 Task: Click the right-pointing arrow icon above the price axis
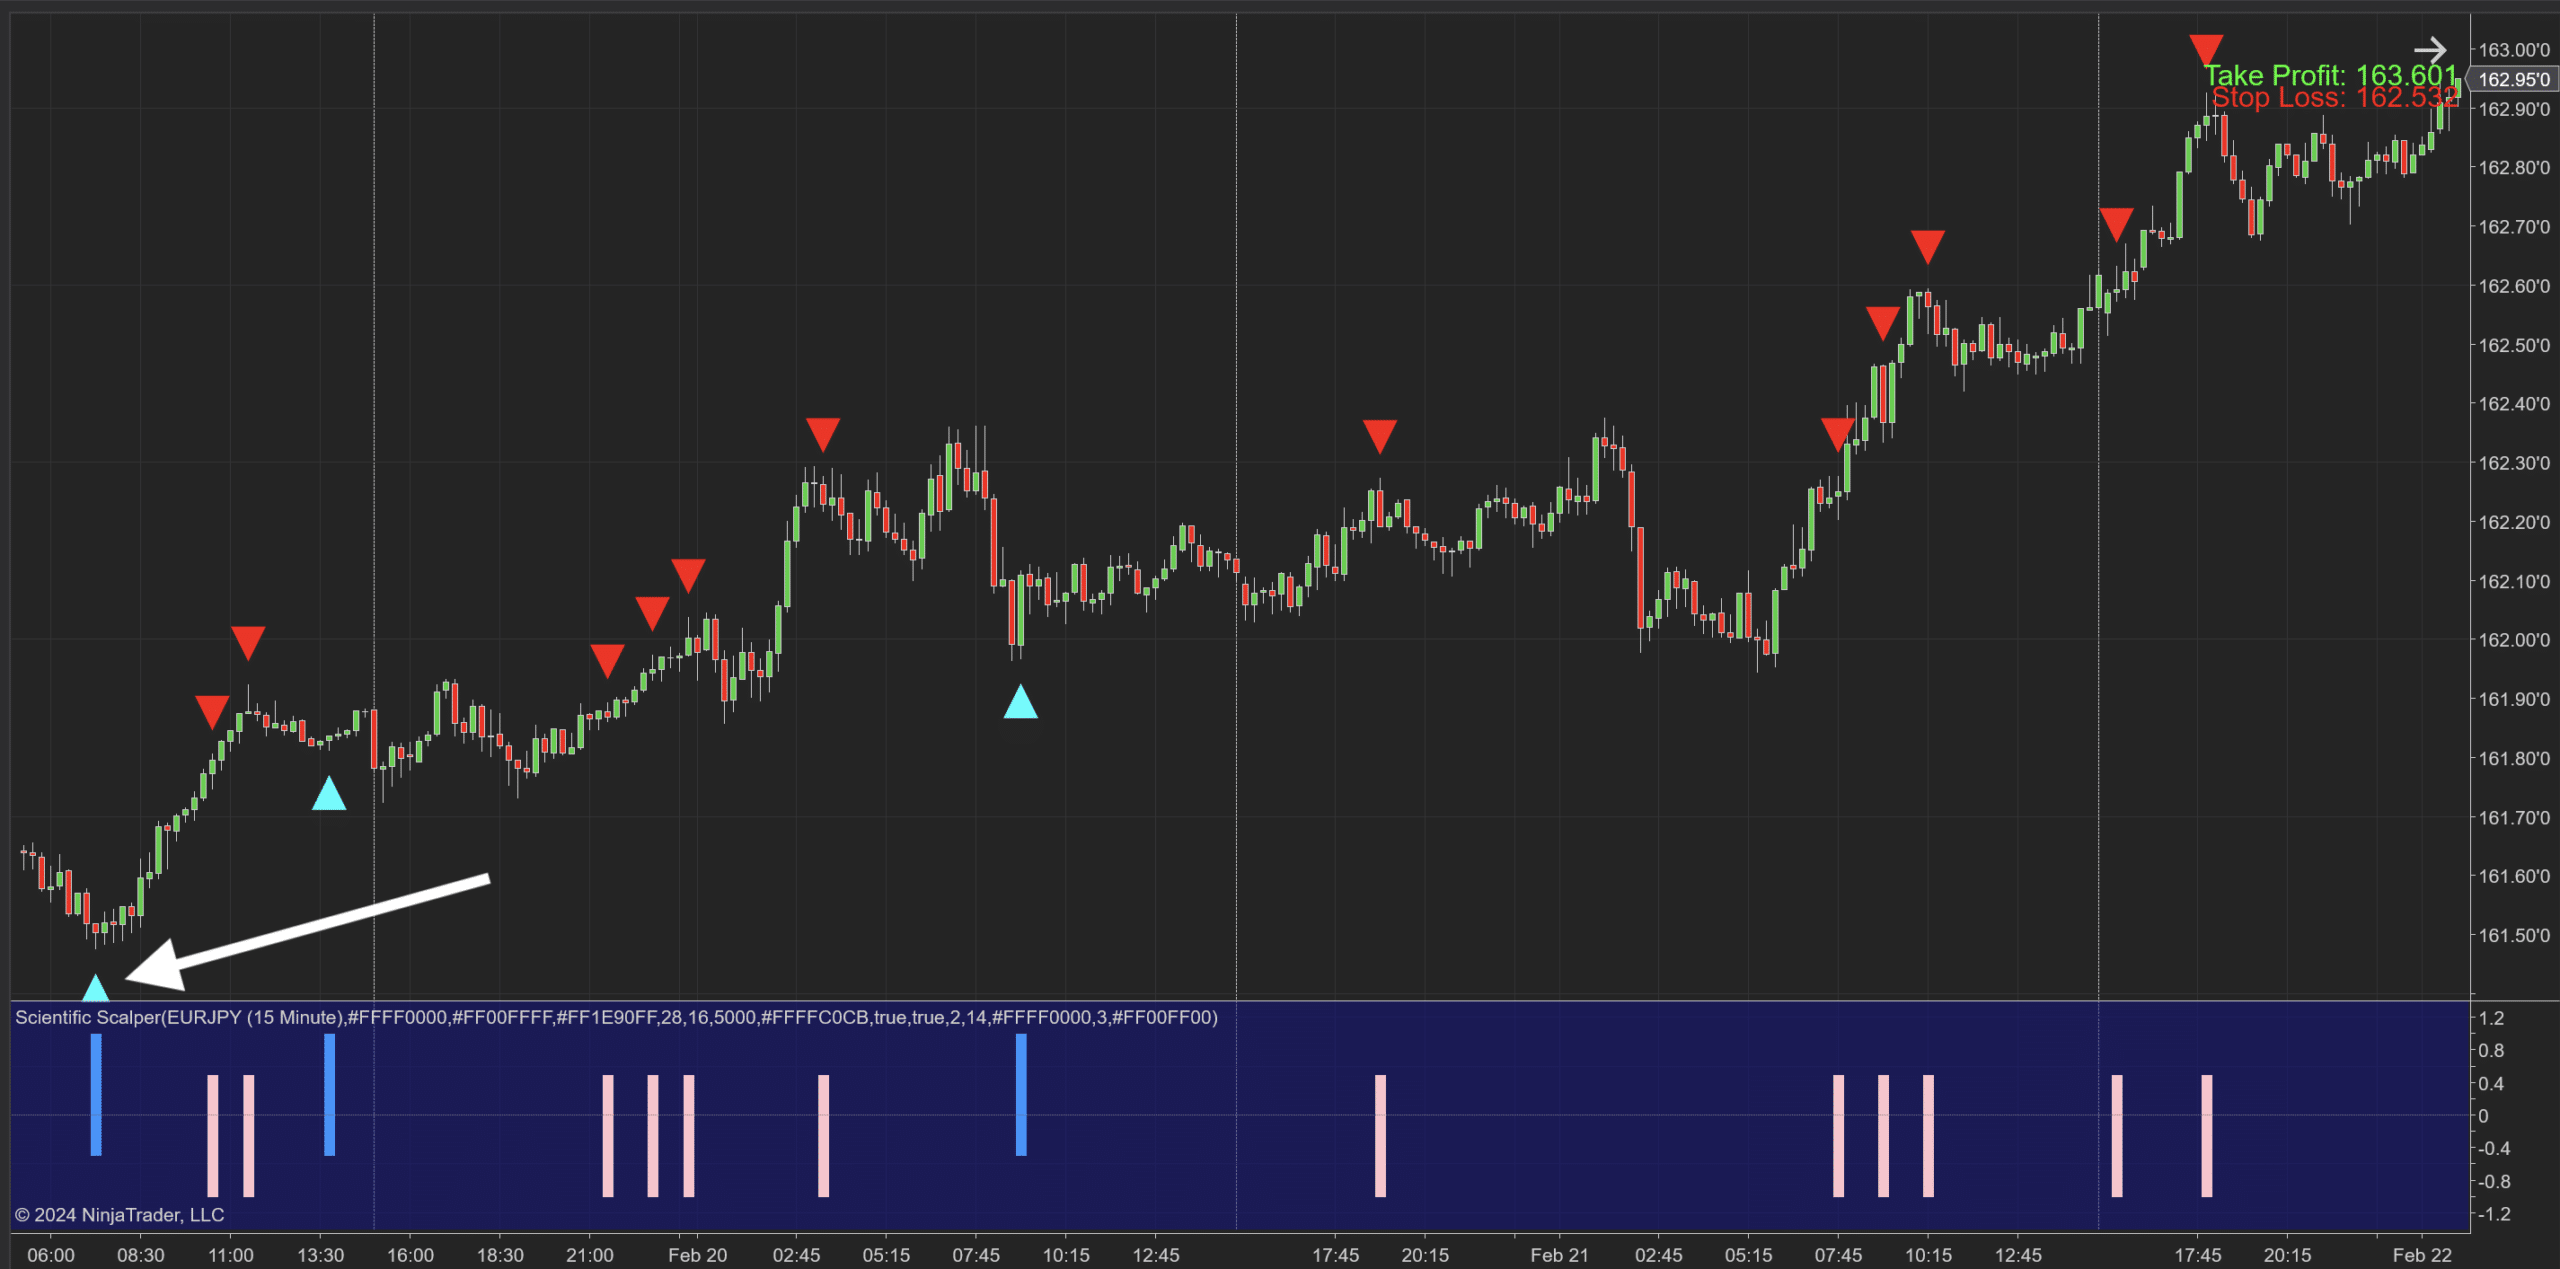point(2430,50)
